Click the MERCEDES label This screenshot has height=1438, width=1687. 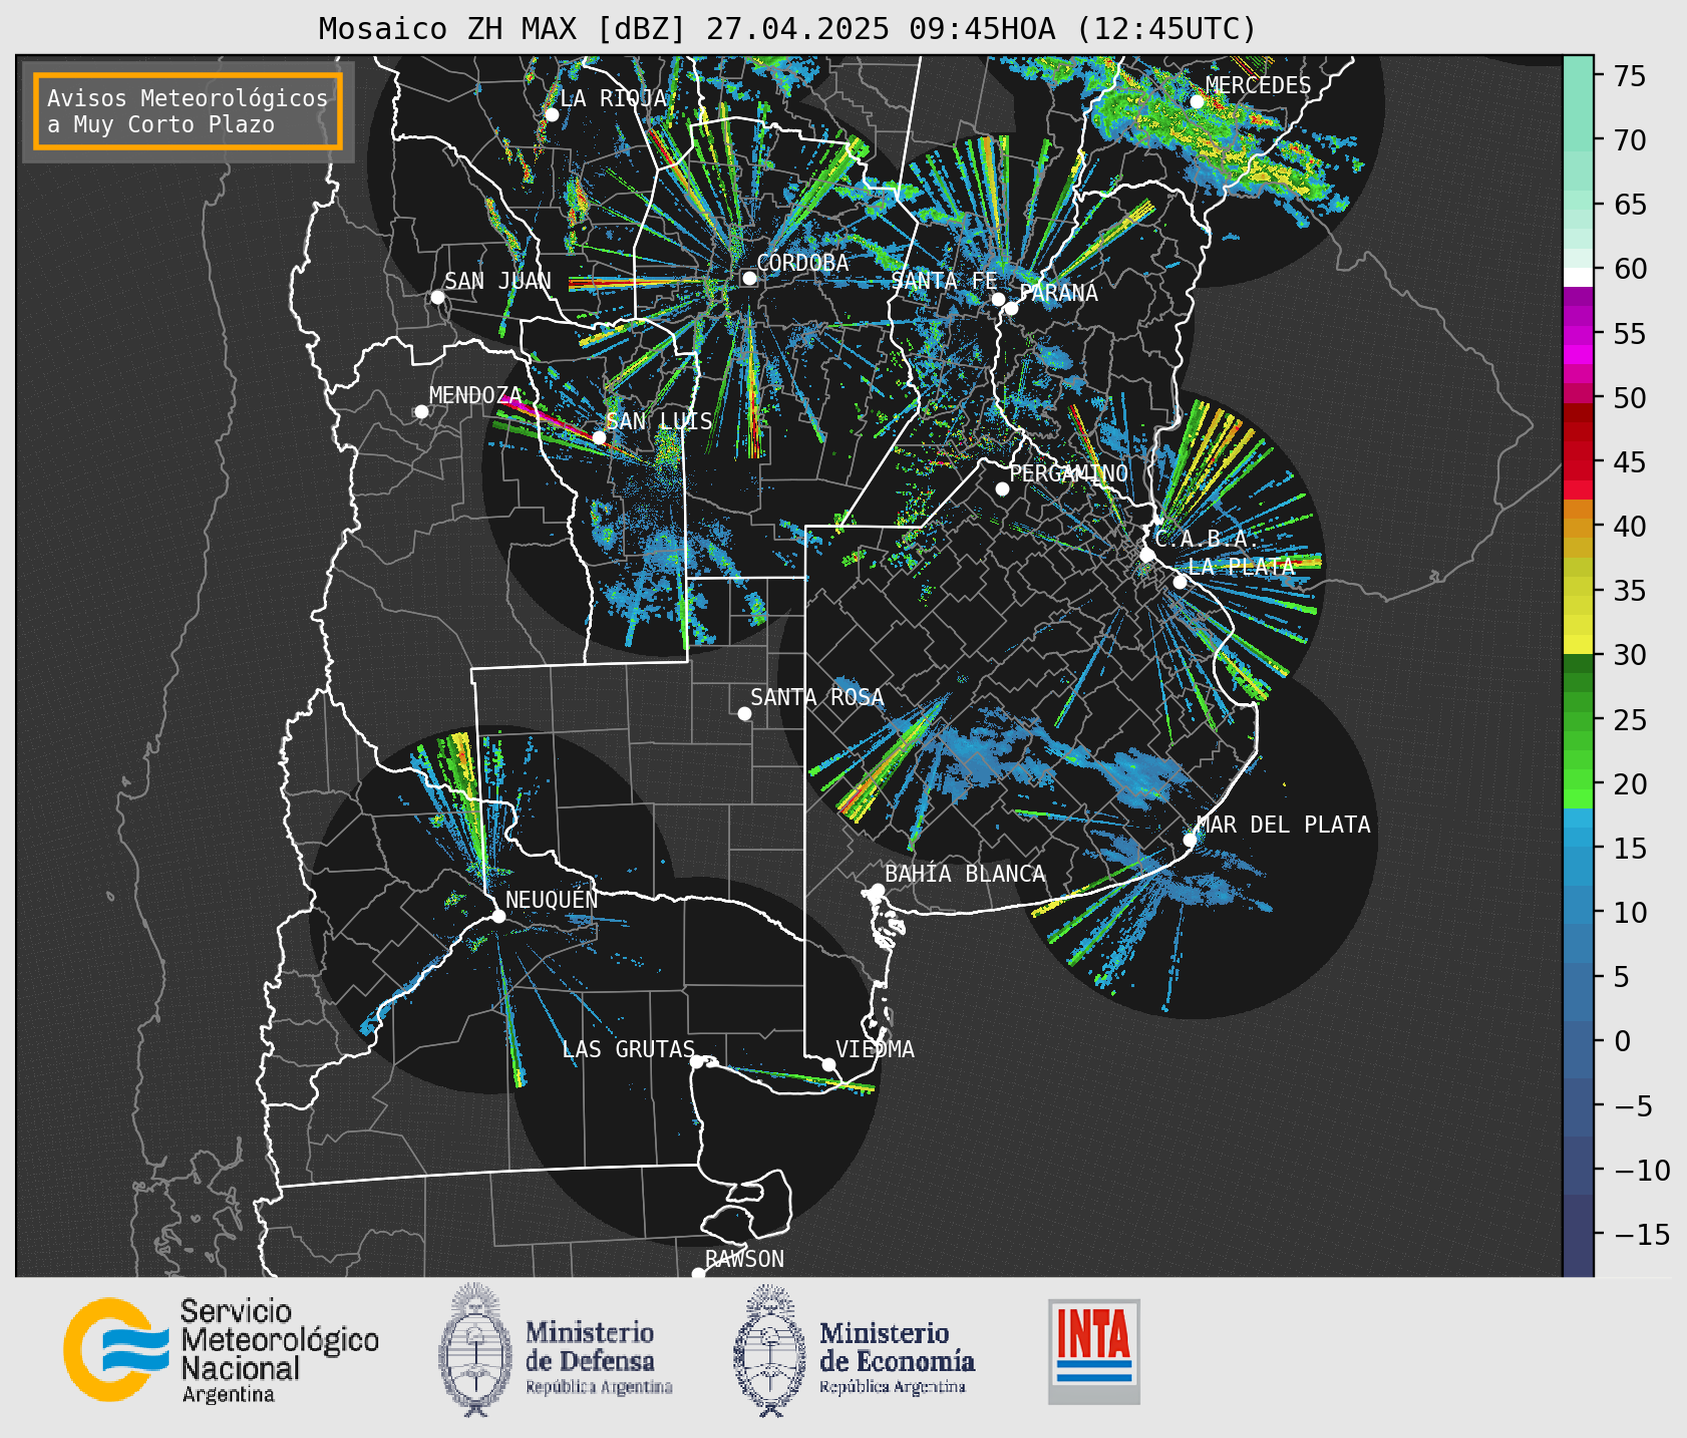(x=1258, y=86)
